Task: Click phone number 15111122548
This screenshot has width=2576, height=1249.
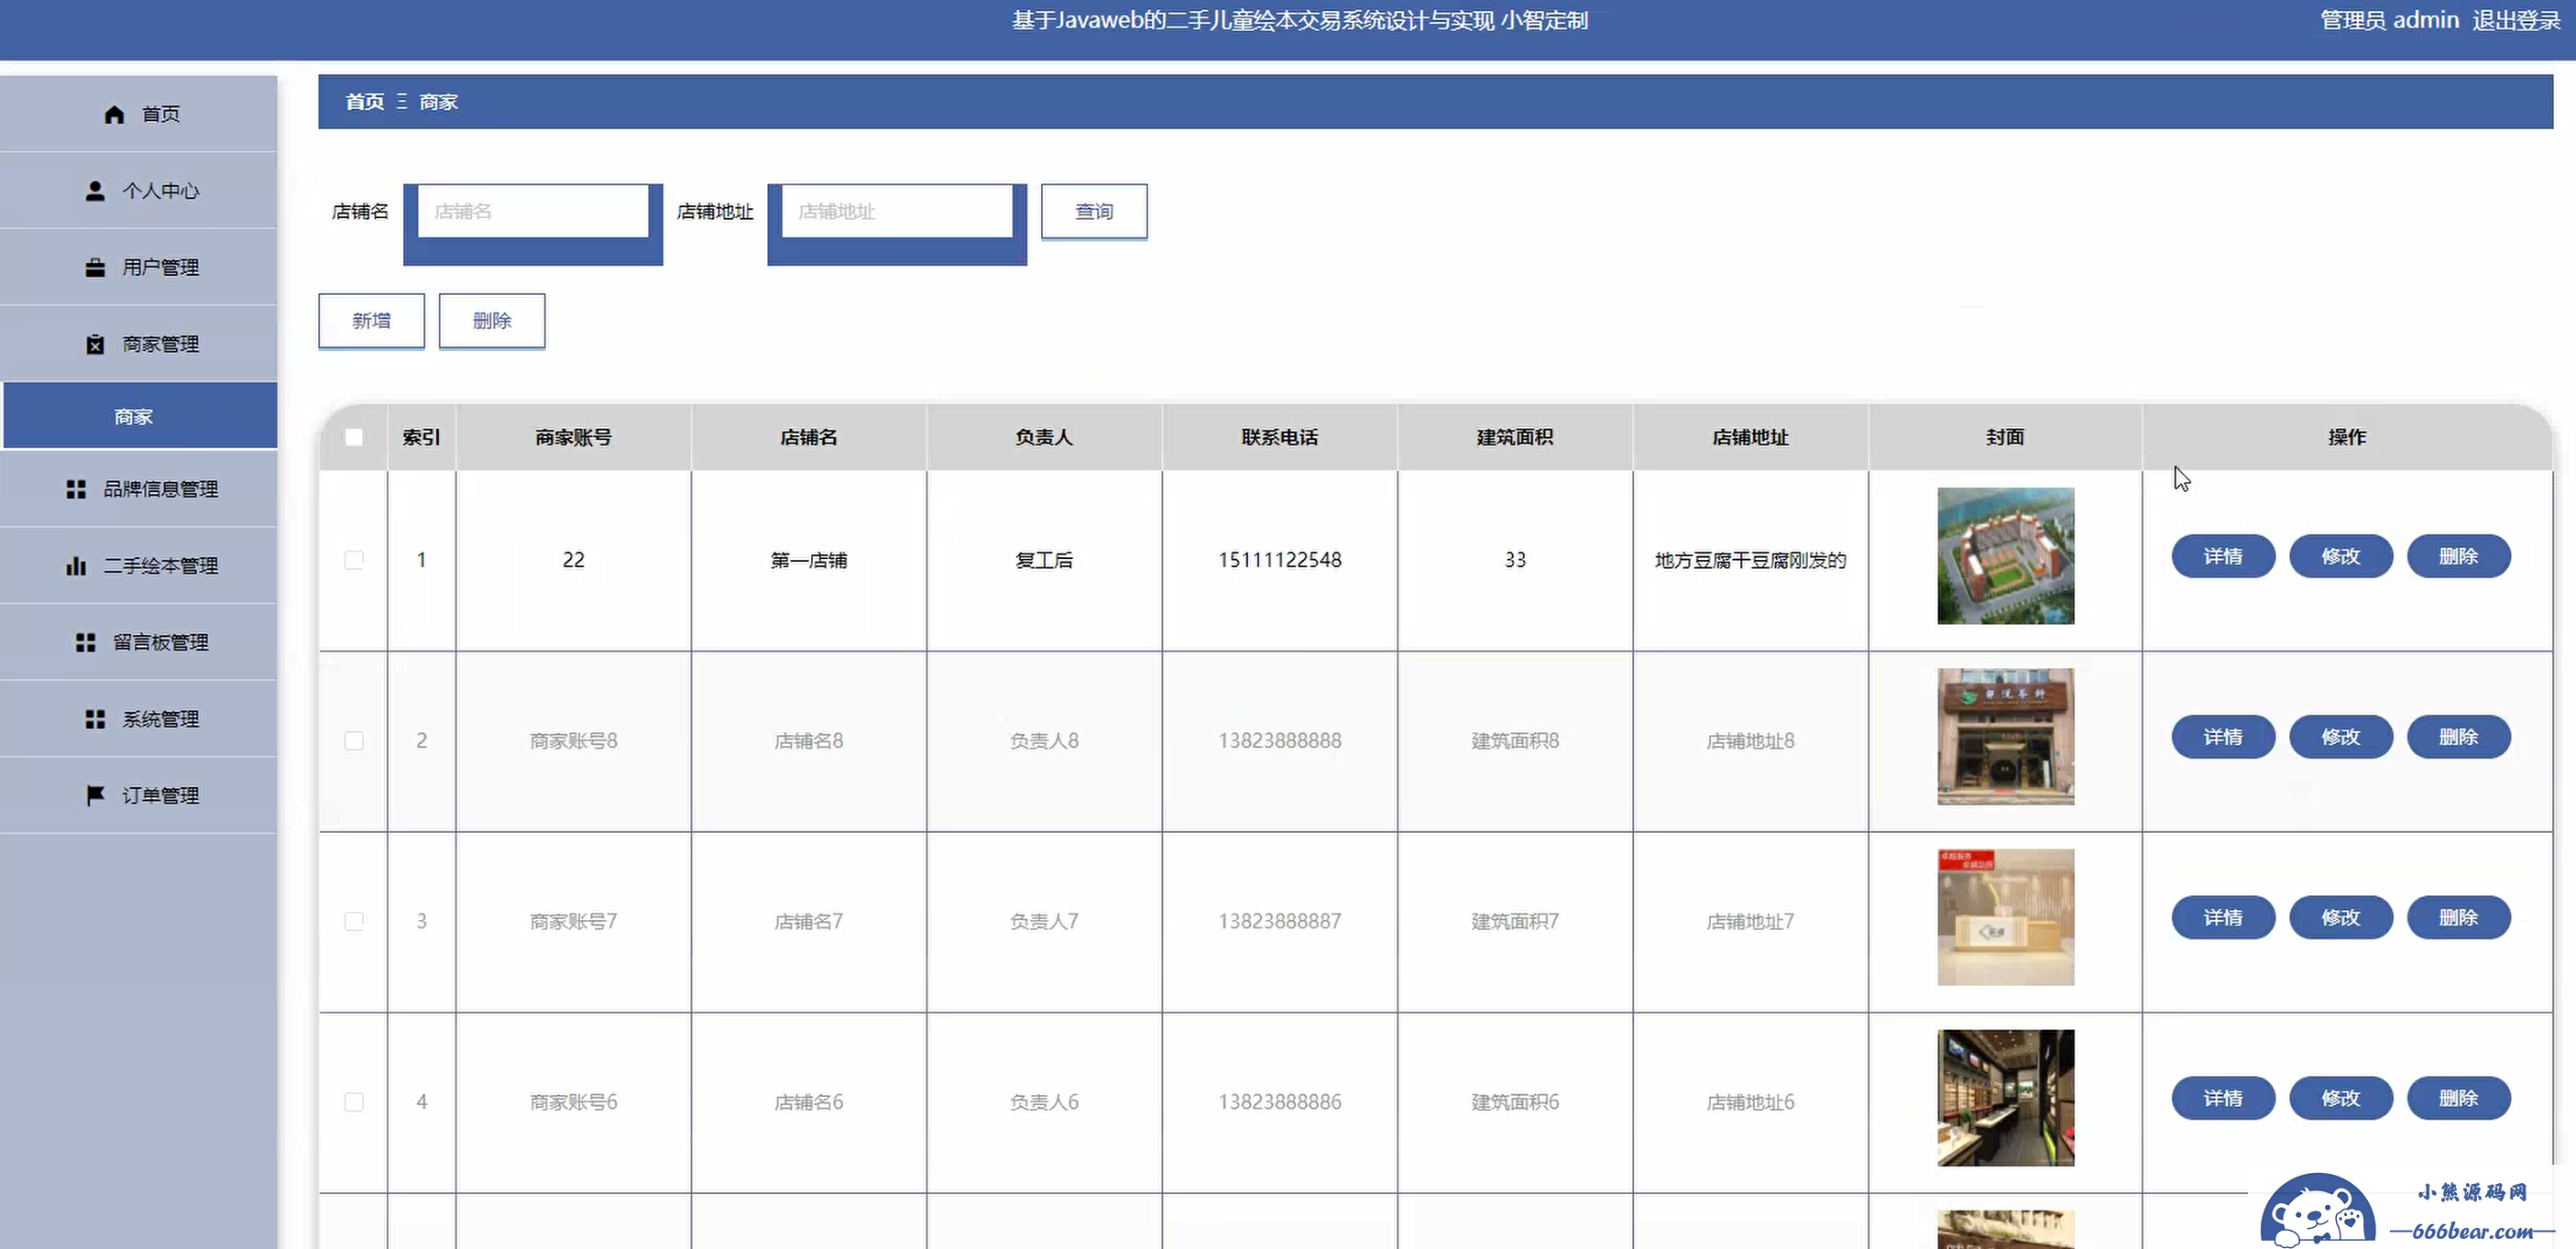Action: click(1279, 560)
